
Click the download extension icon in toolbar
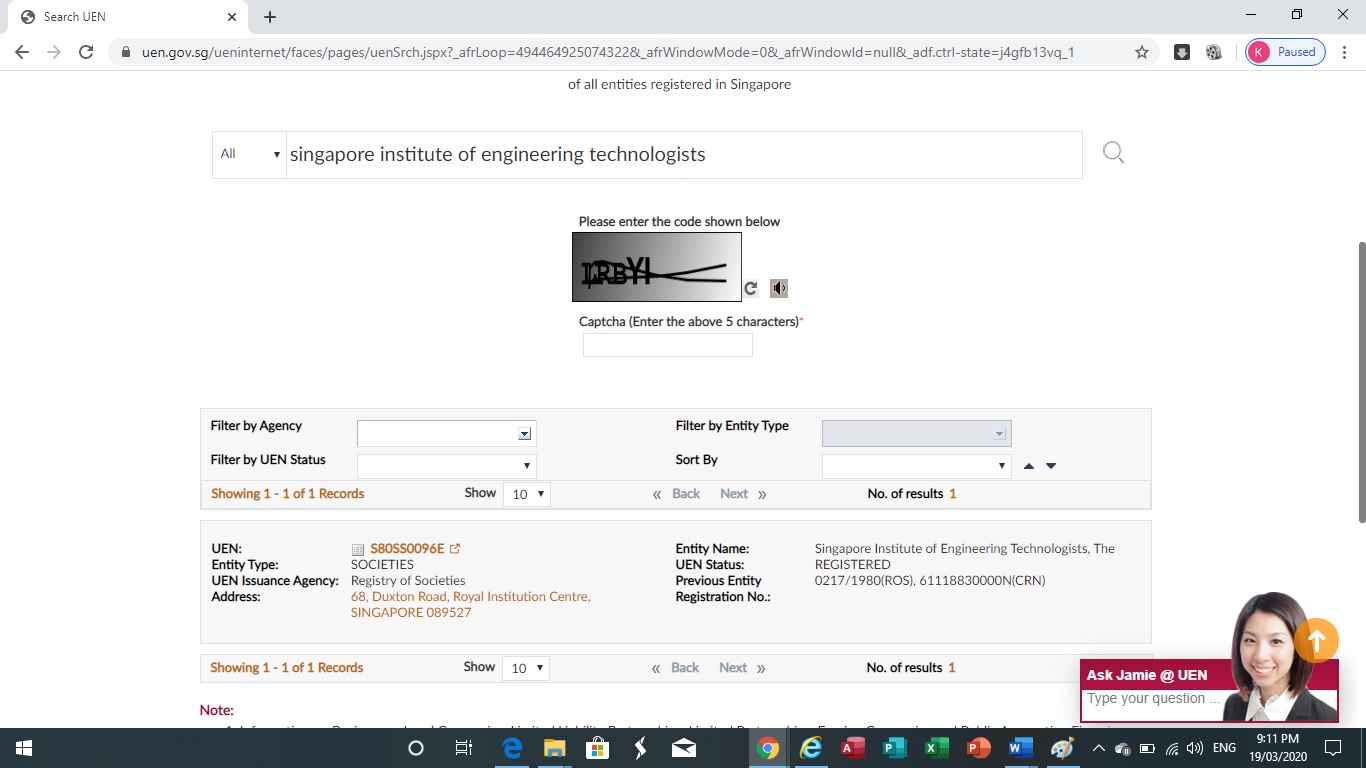click(1182, 52)
